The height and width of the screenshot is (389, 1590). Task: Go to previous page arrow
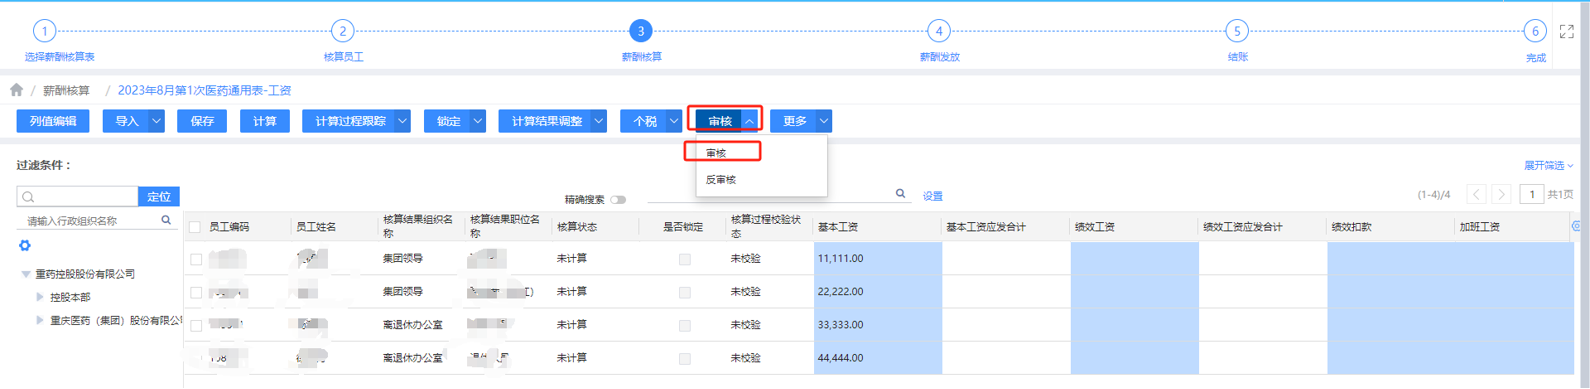1476,194
